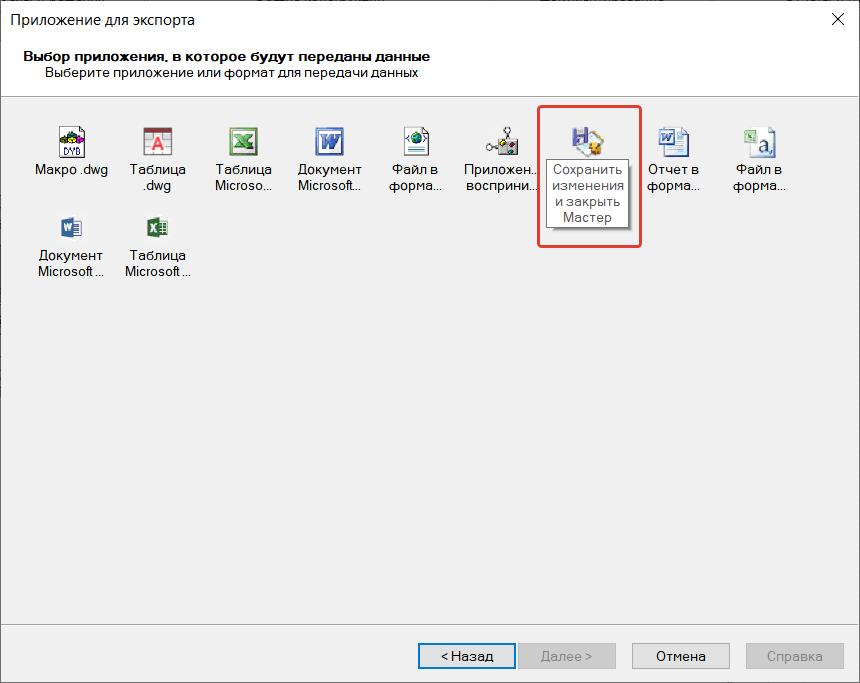Click the Макро .dwg text label

[x=72, y=170]
